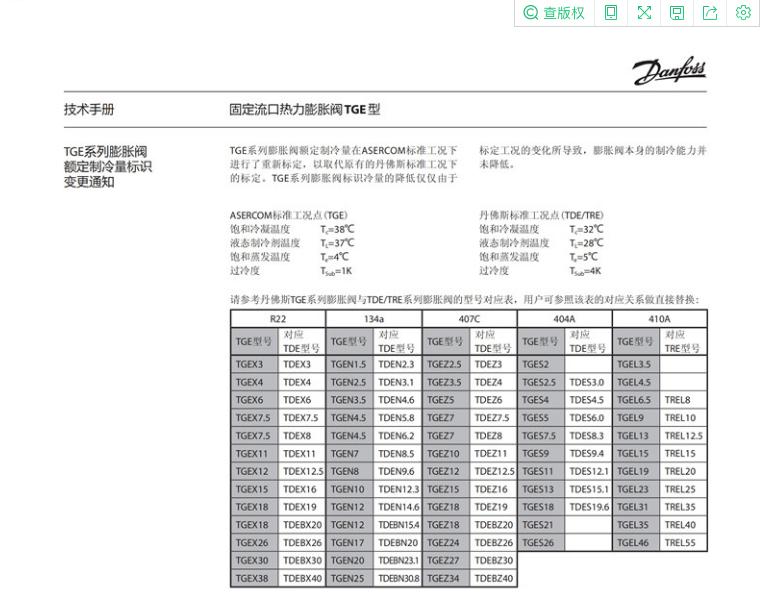Viewport: 770px width, 605px height.
Task: Select the title 固定流口热力膨胀阀 TGE 型
Action: click(304, 109)
